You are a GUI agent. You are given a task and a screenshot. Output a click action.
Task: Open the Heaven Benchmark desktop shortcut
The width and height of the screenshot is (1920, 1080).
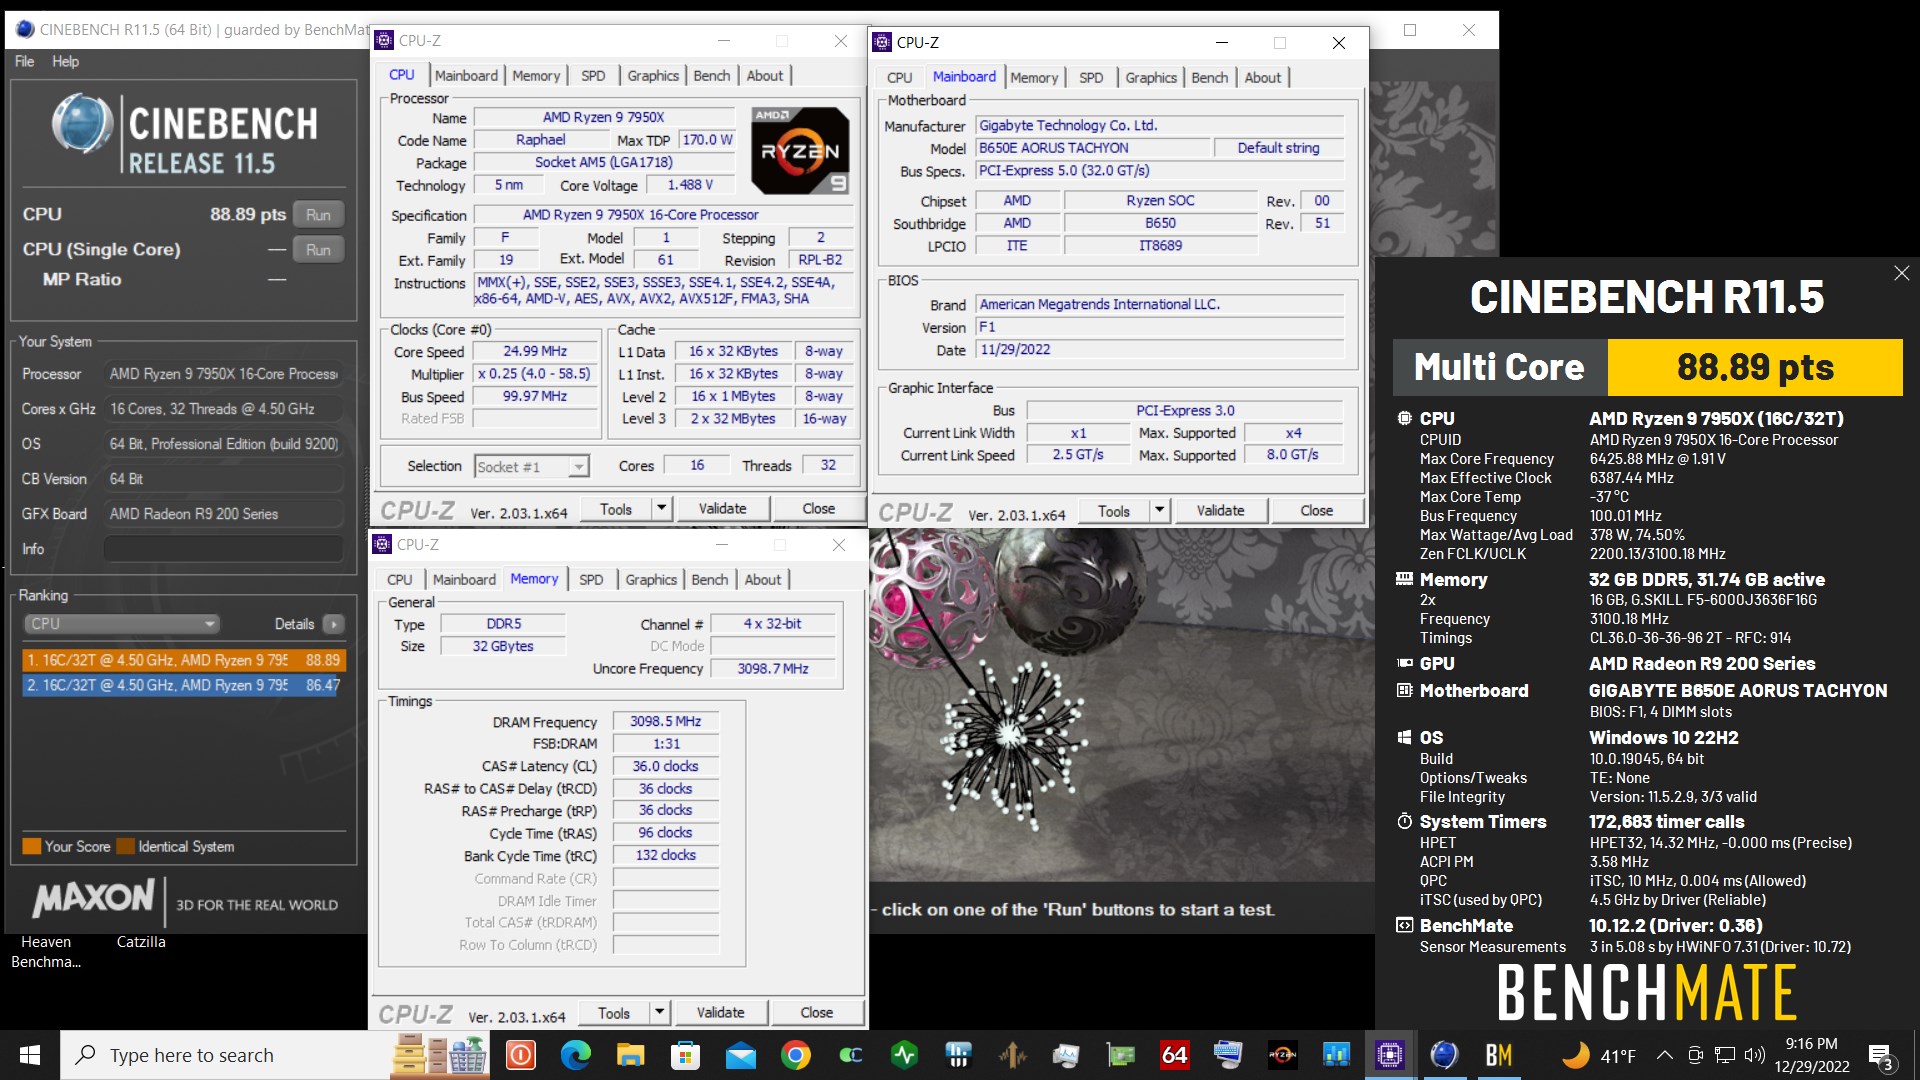pos(46,953)
